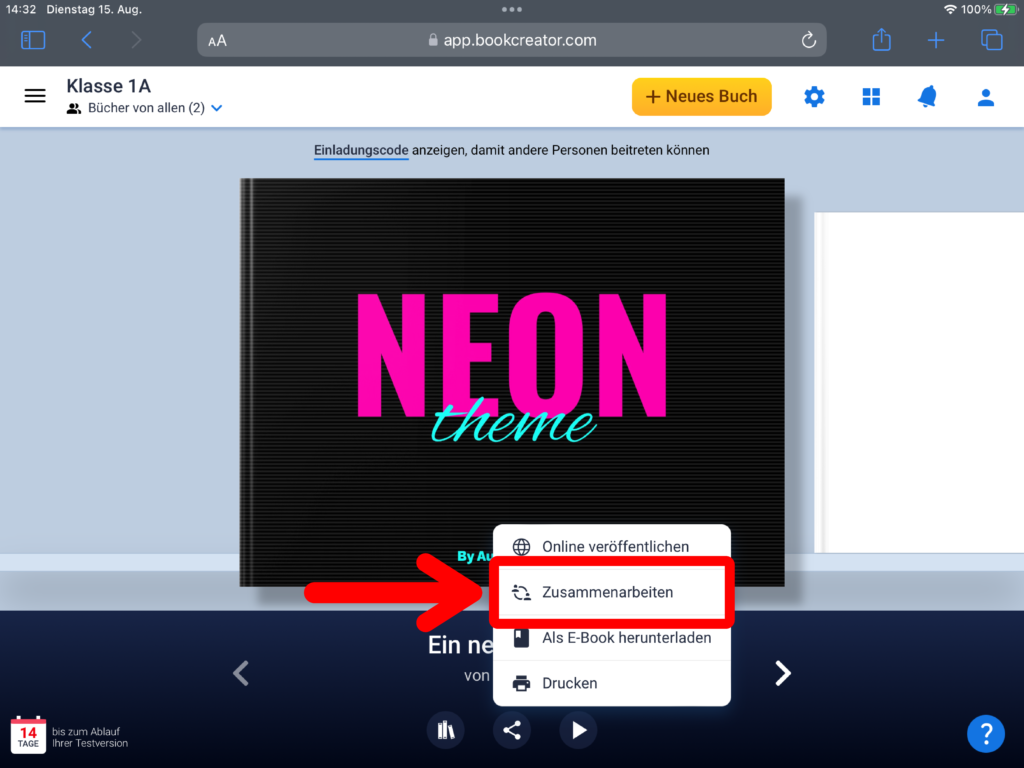The width and height of the screenshot is (1024, 768).
Task: Open the settings gear icon
Action: click(x=815, y=97)
